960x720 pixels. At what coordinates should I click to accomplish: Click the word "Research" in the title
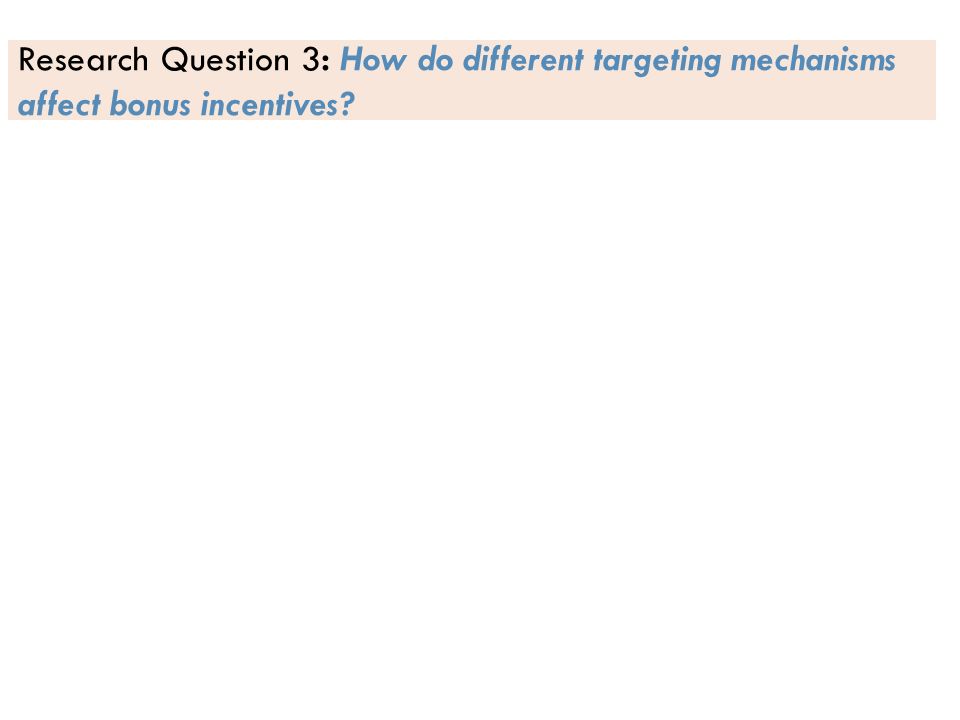click(x=83, y=60)
